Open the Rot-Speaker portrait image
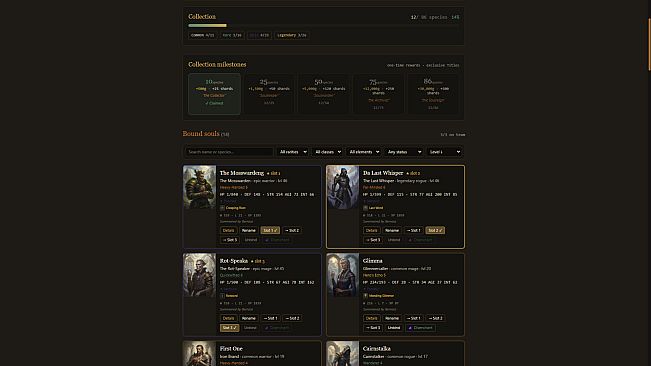This screenshot has width=651, height=366. click(x=200, y=275)
